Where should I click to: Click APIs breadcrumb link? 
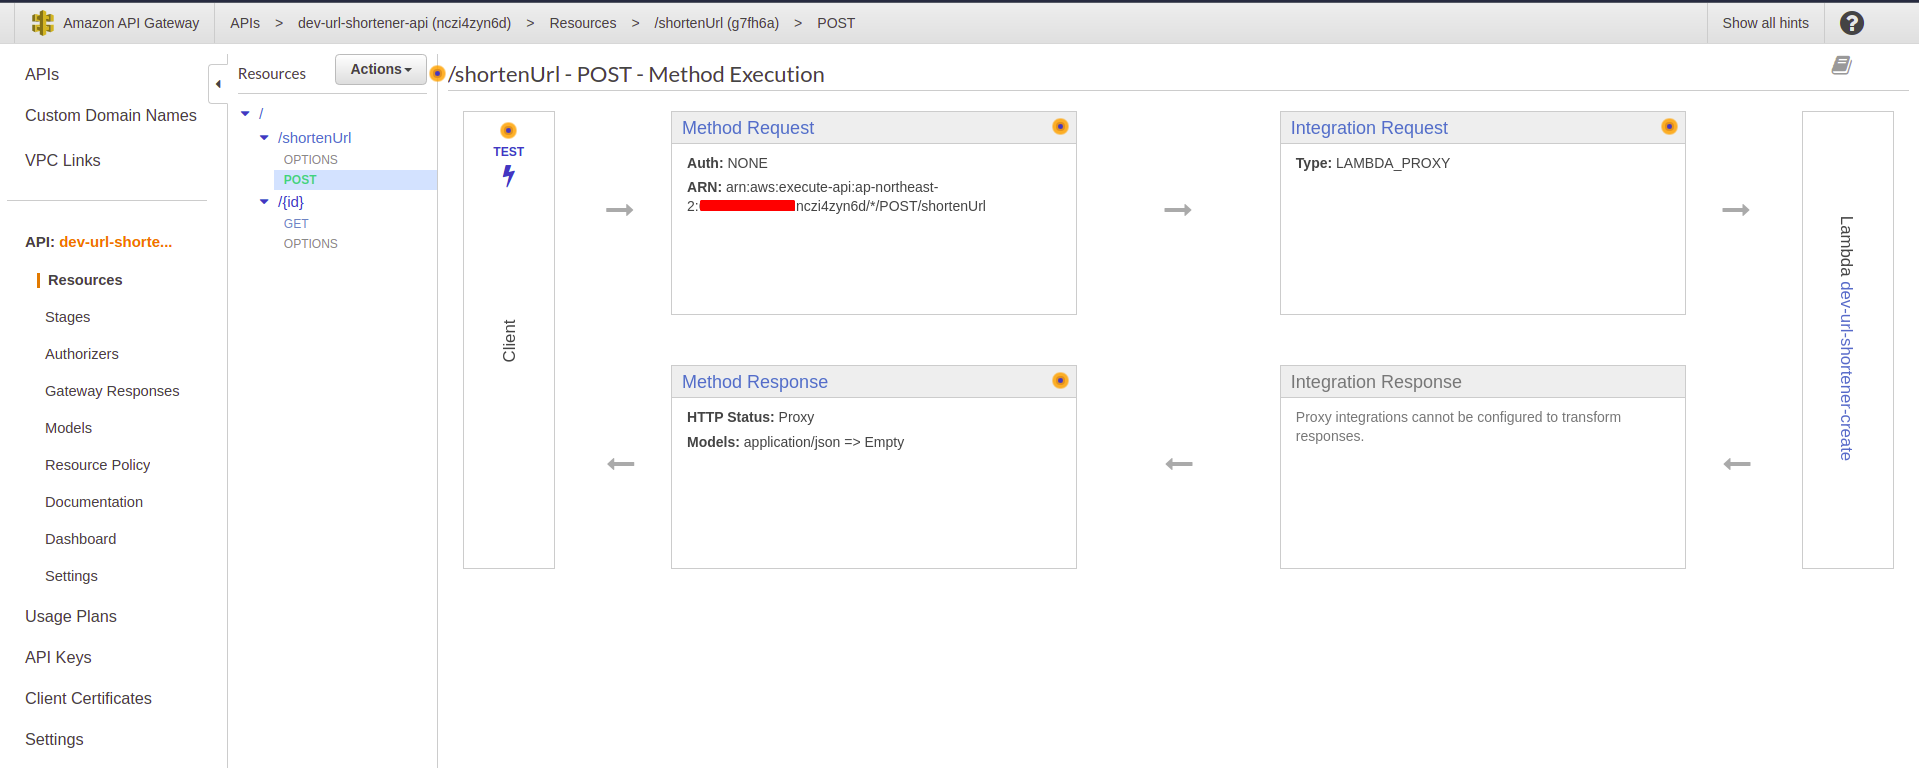pyautogui.click(x=245, y=23)
